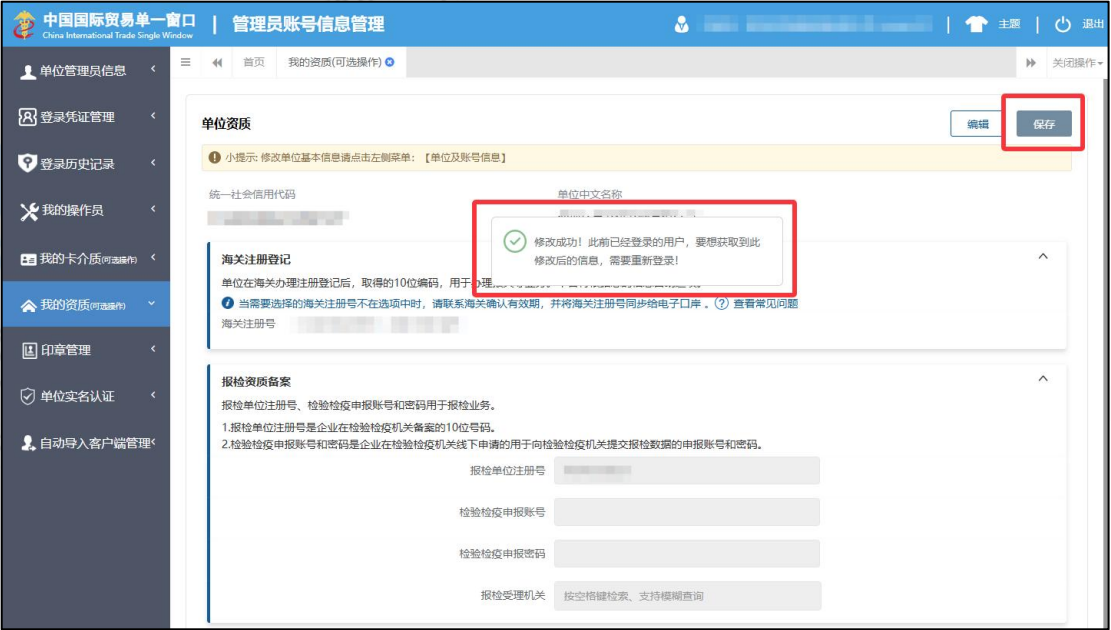Click the person icon beside 单位管理员信息
Viewport: 1111px width, 630px height.
[28, 71]
